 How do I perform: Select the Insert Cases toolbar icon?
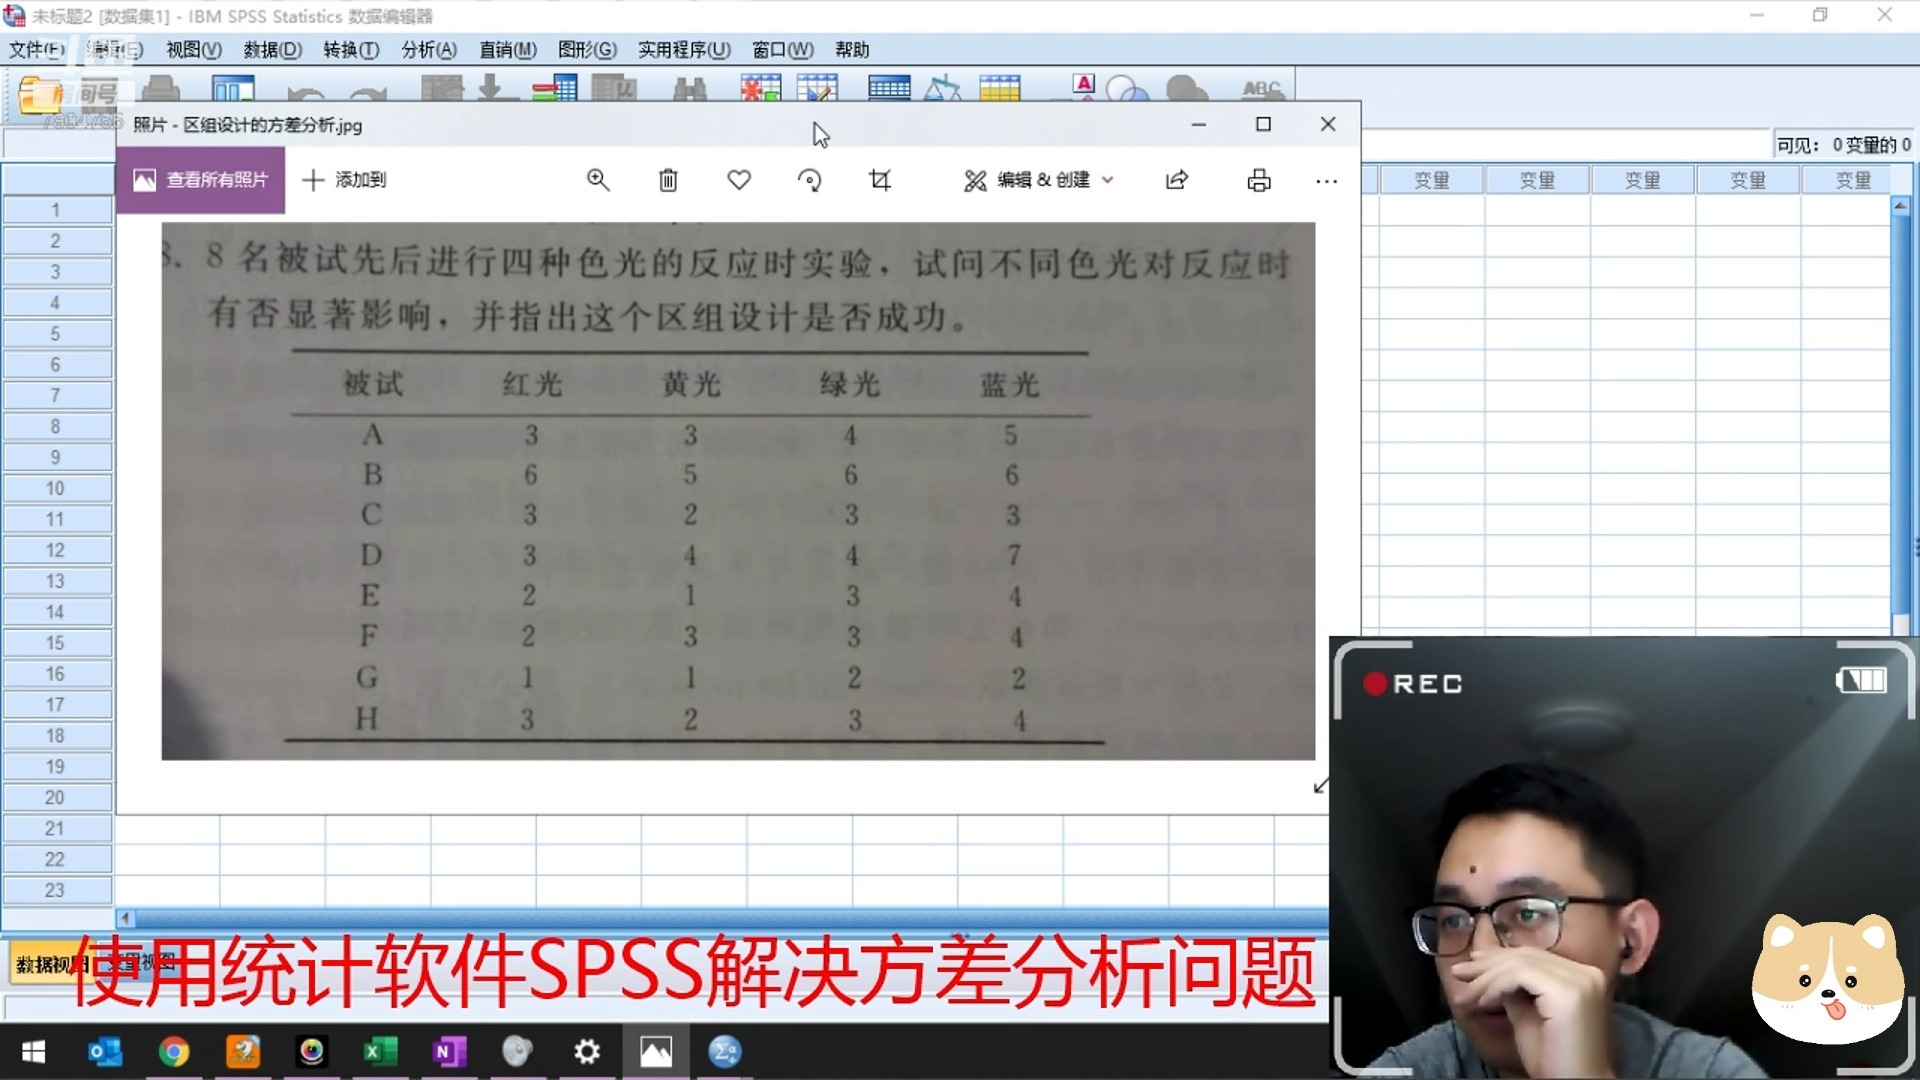[x=759, y=88]
